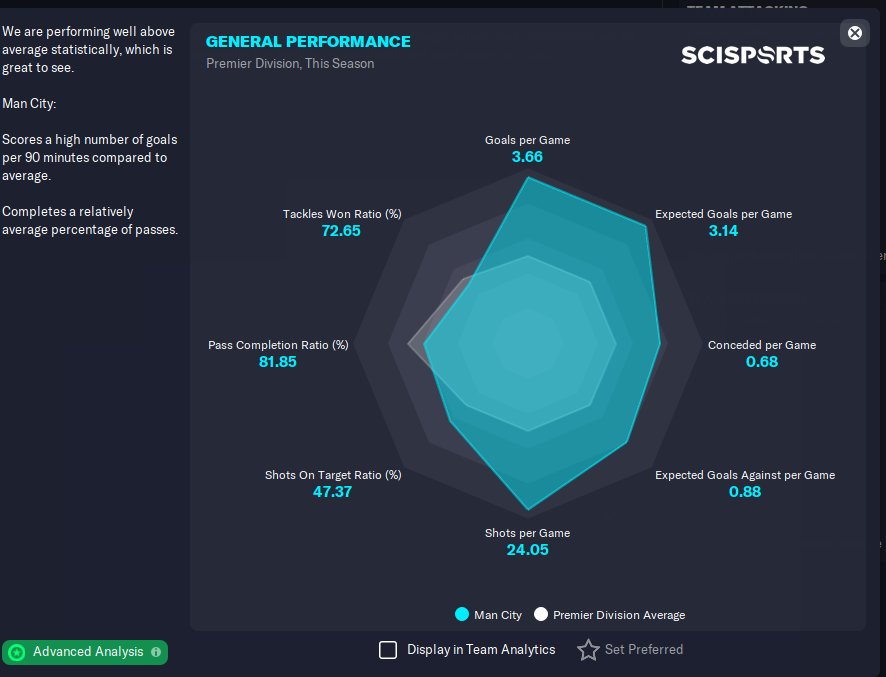Enable the Display in Team Analytics checkbox
The width and height of the screenshot is (886, 677).
coord(388,650)
